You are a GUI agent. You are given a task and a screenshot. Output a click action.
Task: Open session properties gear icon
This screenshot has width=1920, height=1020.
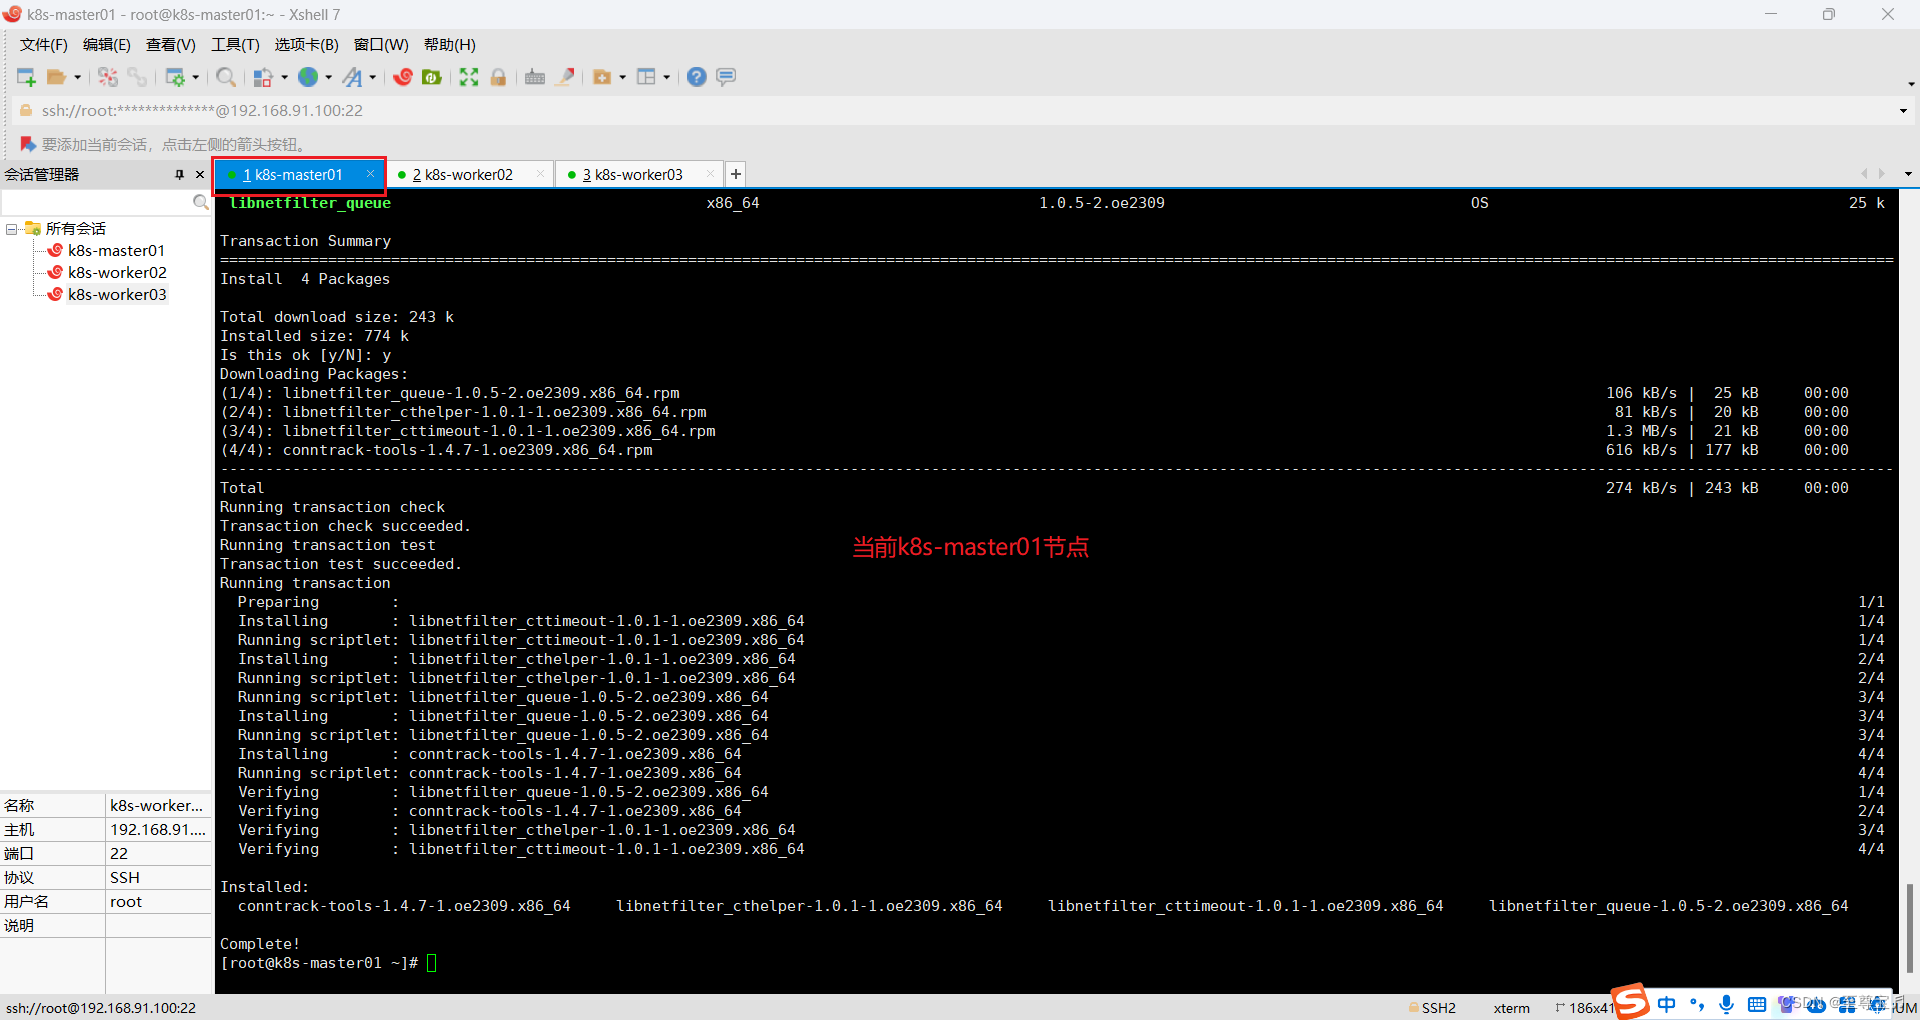(x=175, y=77)
